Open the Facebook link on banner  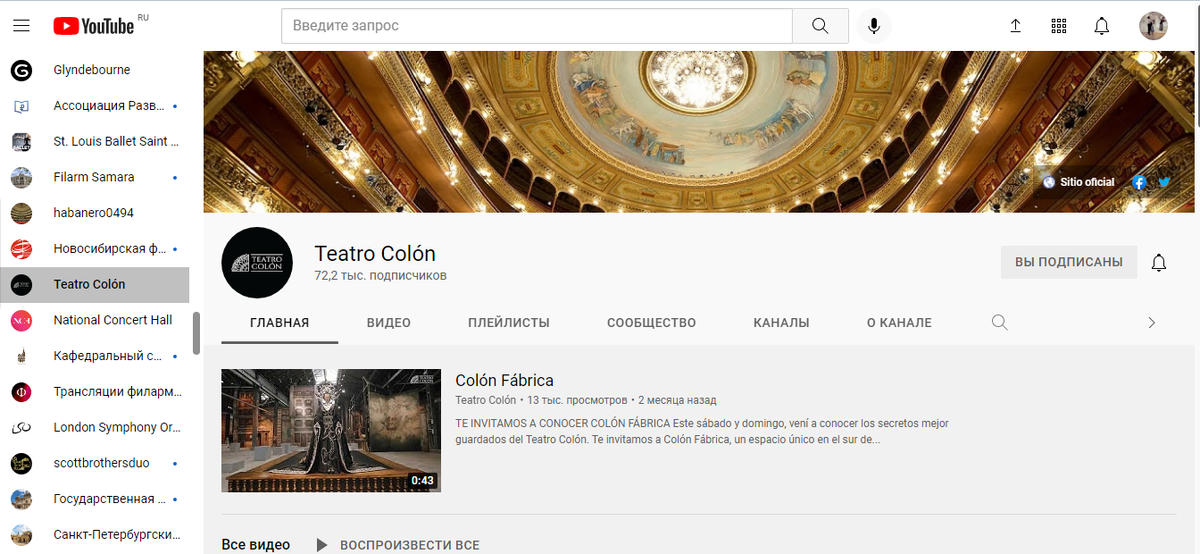(1139, 182)
